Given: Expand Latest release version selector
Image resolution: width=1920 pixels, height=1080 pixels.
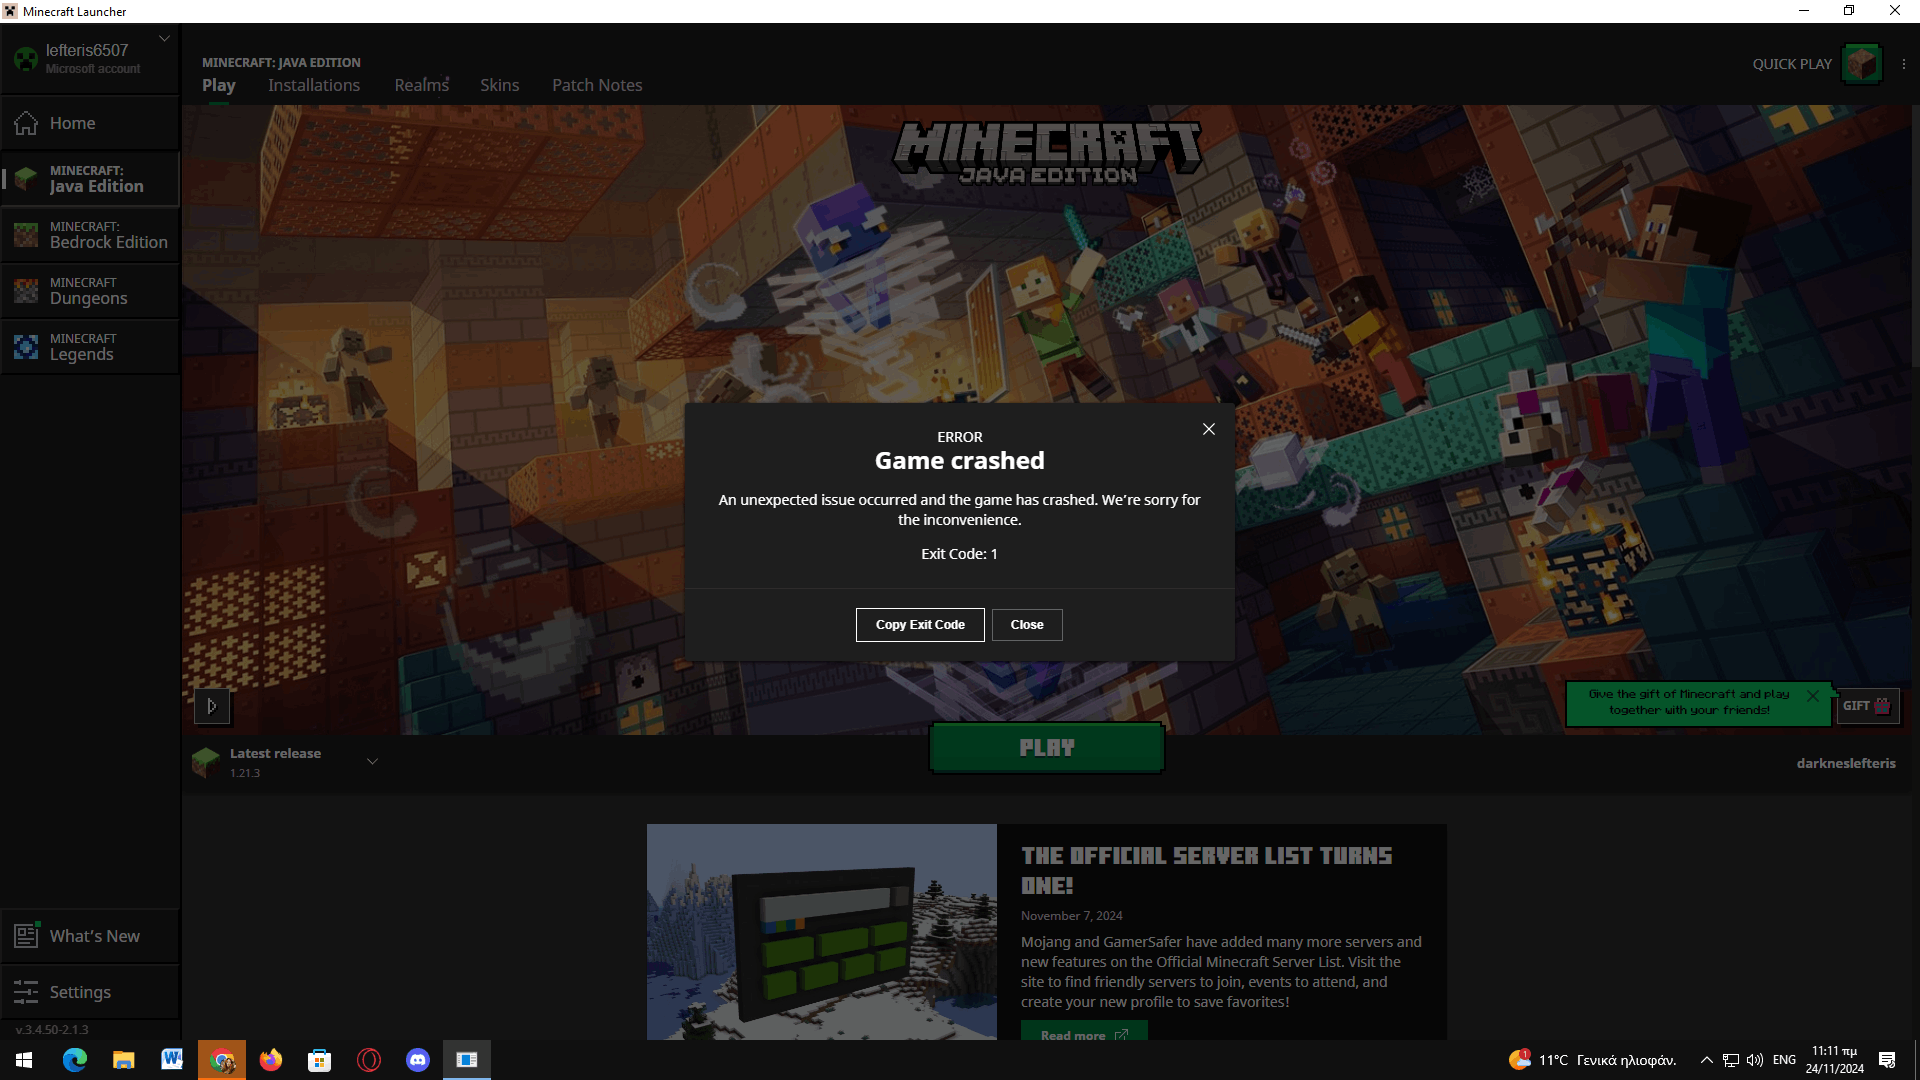Looking at the screenshot, I should [x=372, y=762].
